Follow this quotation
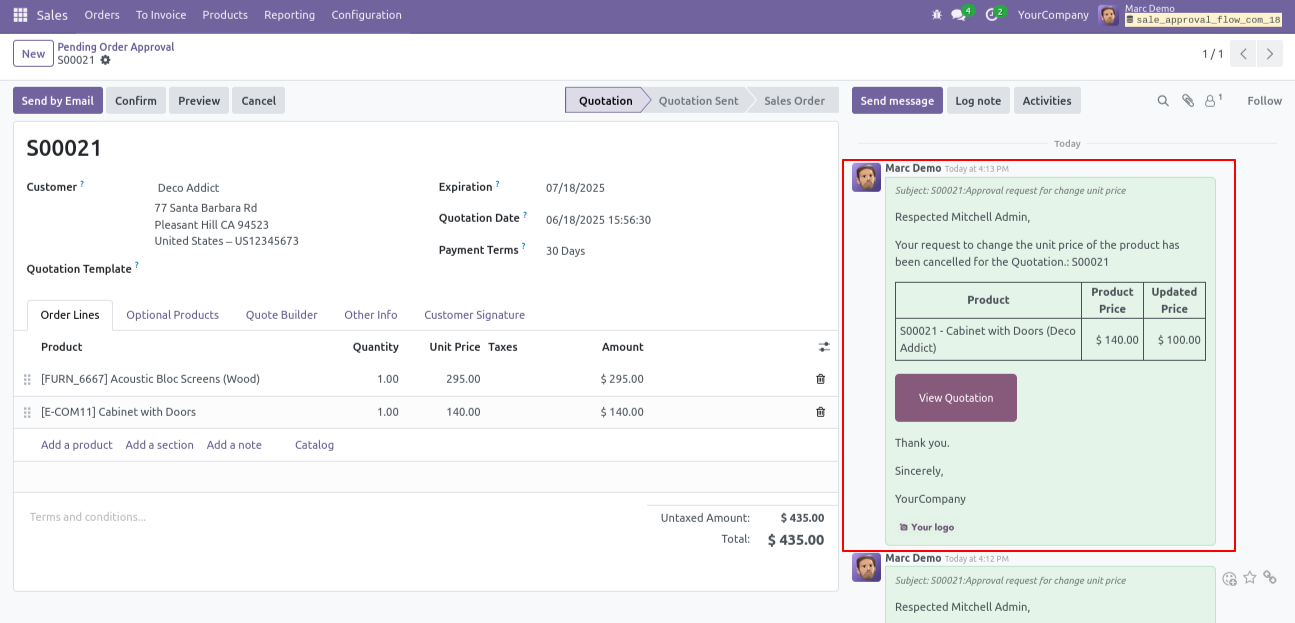 [1264, 101]
